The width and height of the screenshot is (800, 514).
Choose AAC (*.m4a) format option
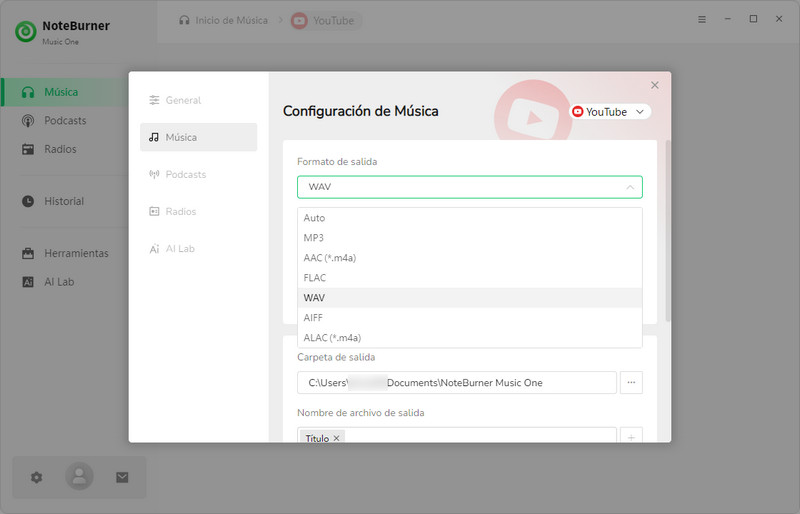pos(470,258)
